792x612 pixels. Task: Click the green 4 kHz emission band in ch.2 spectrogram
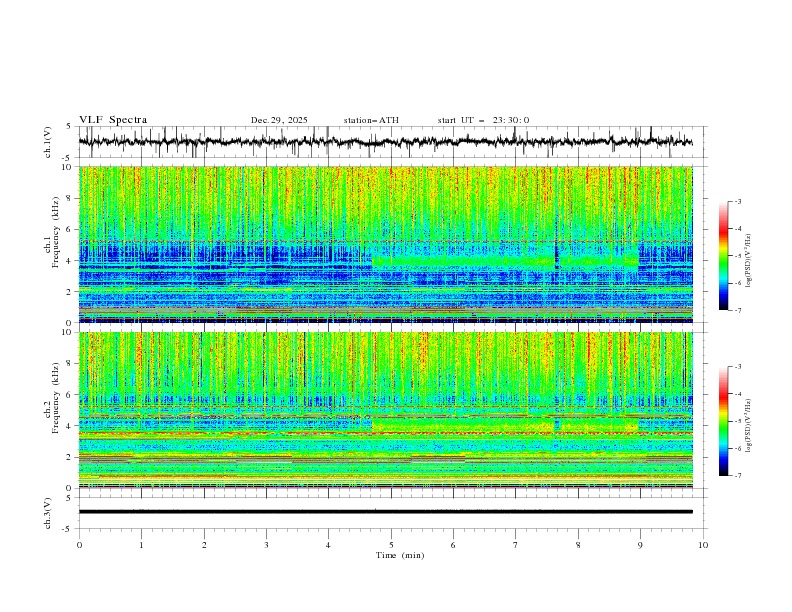505,425
